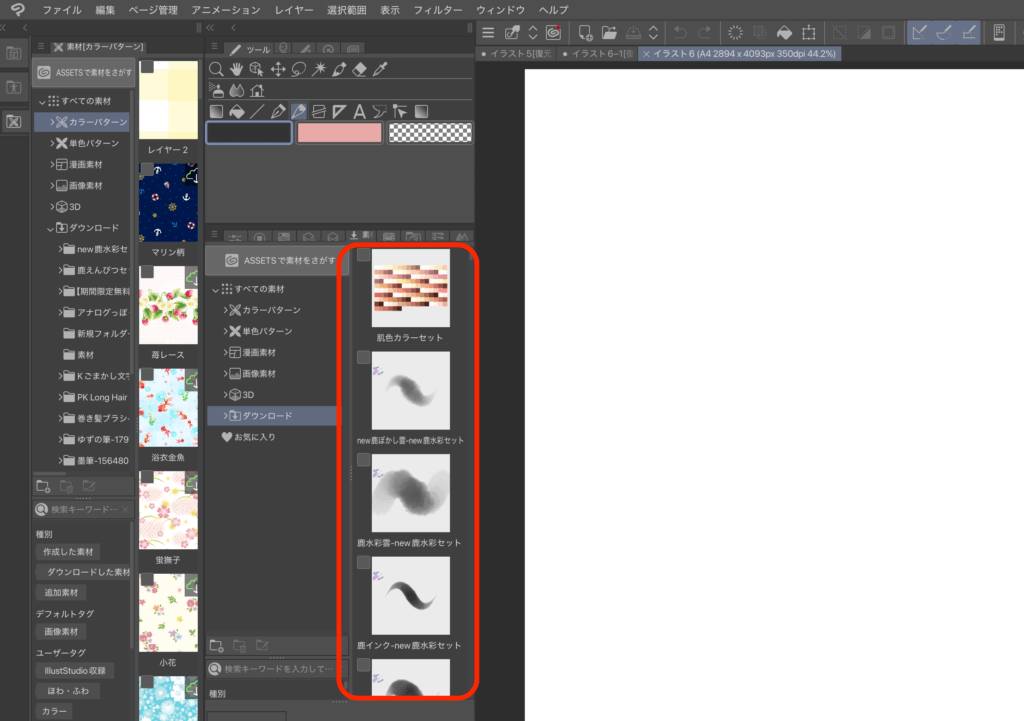Select the Move Layer cross-arrows tool
The width and height of the screenshot is (1024, 721).
pos(278,69)
